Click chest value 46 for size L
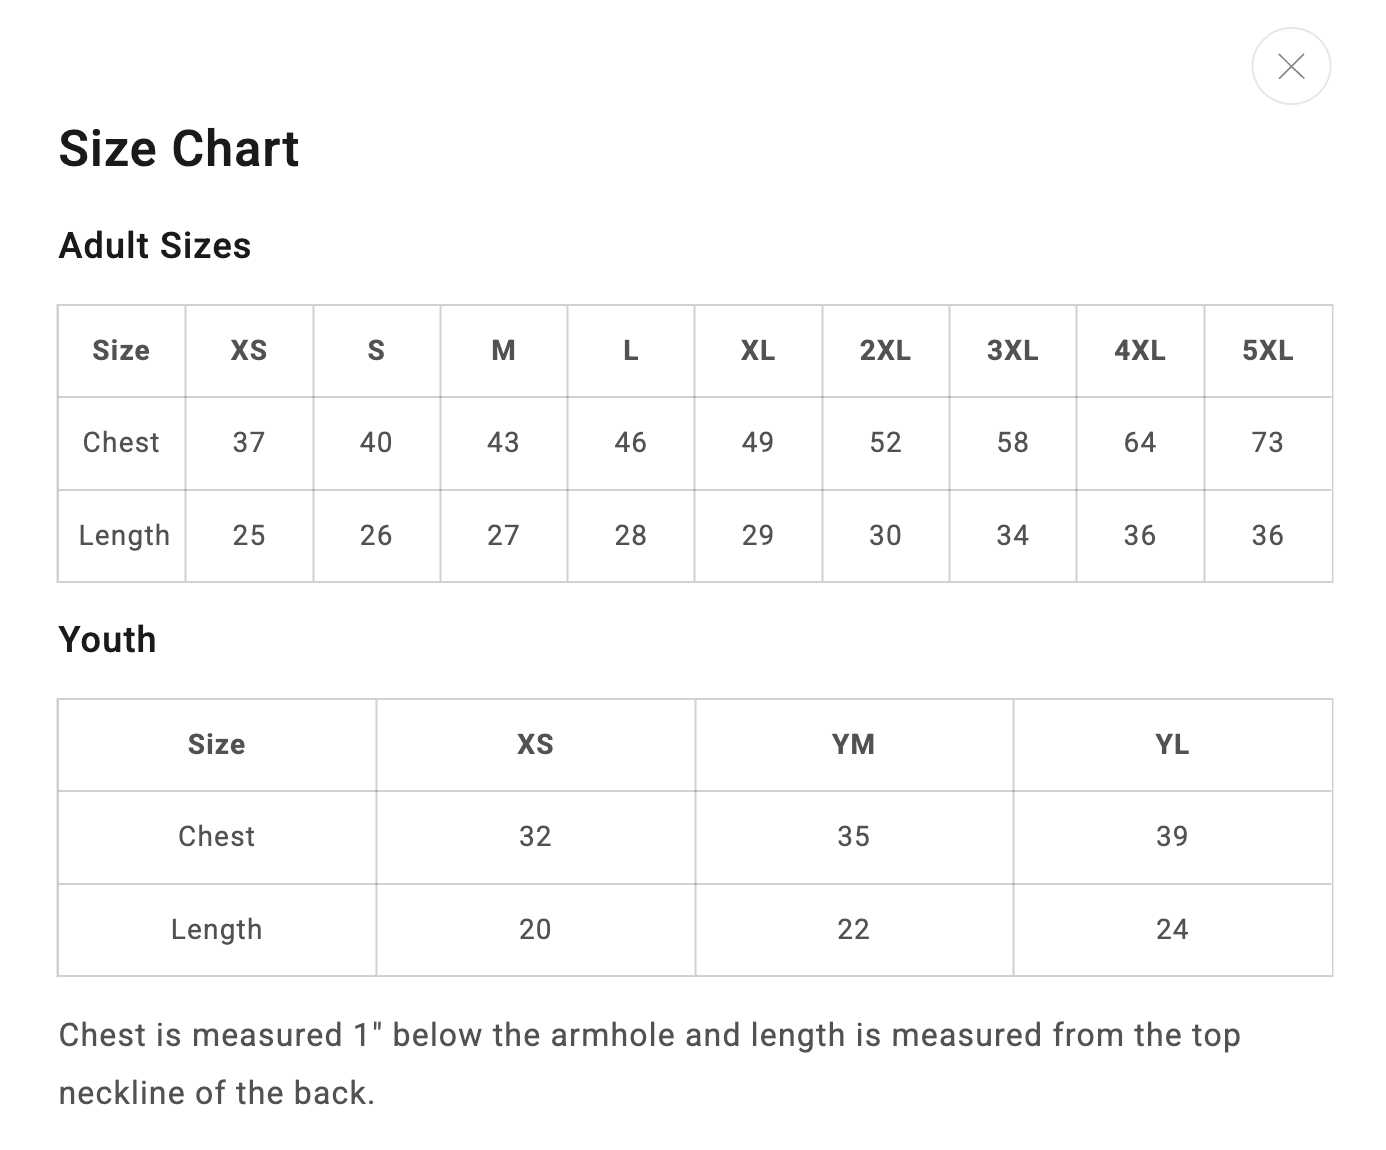 (x=630, y=443)
